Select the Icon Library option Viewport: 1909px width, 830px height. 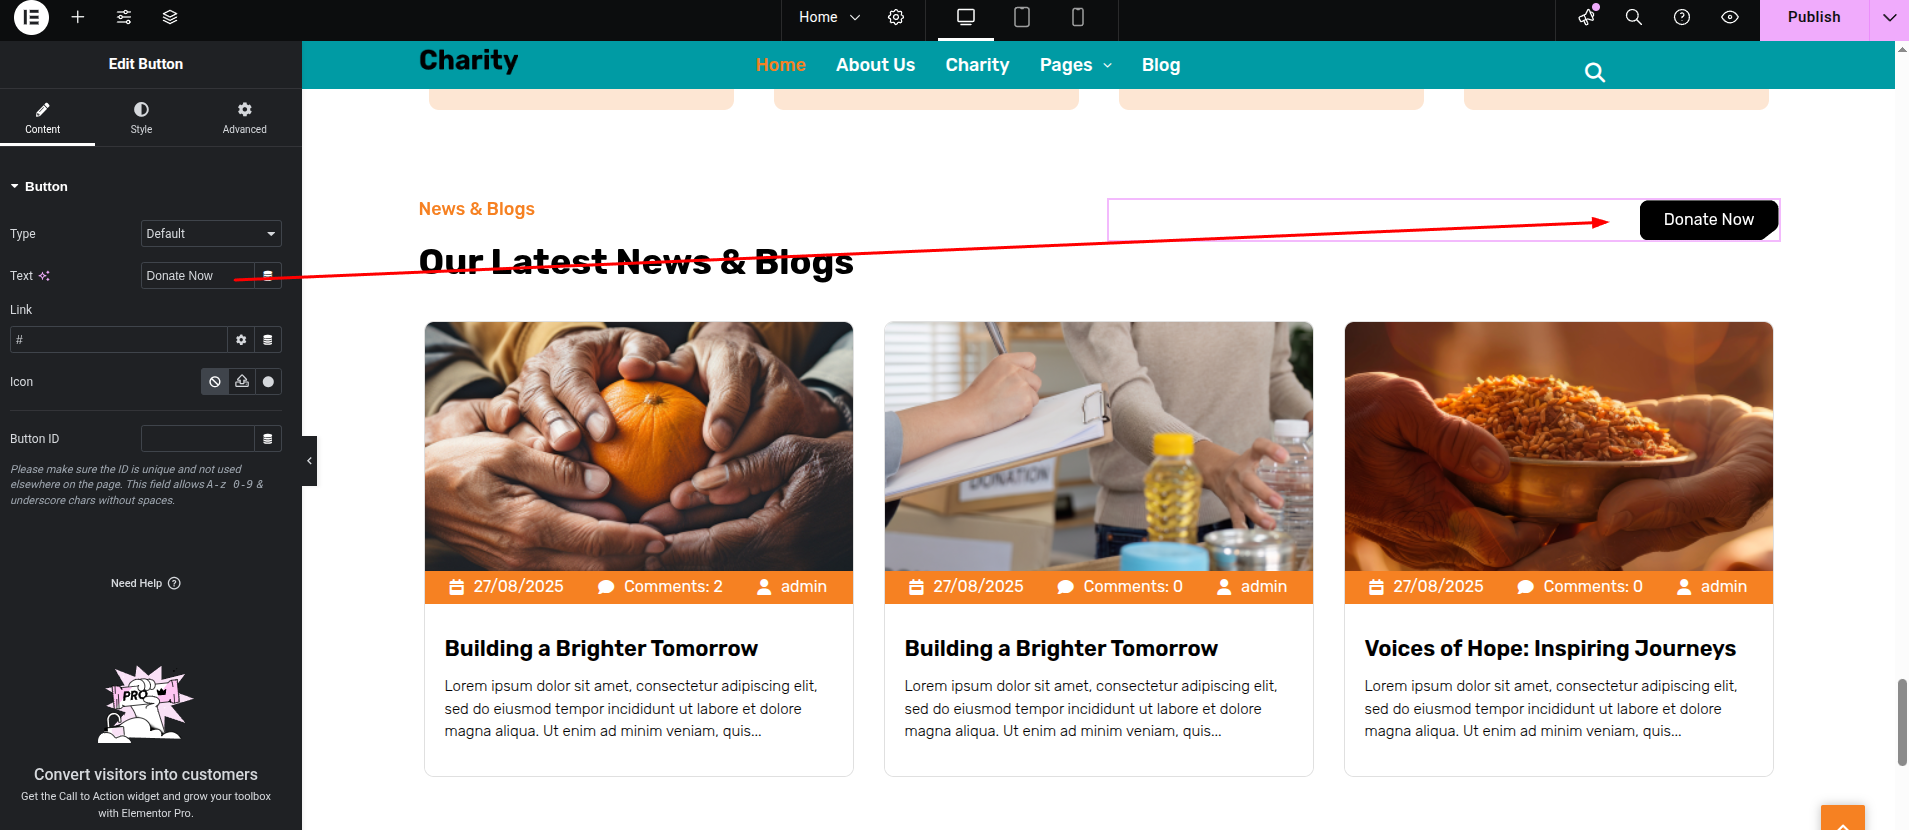pyautogui.click(x=268, y=382)
